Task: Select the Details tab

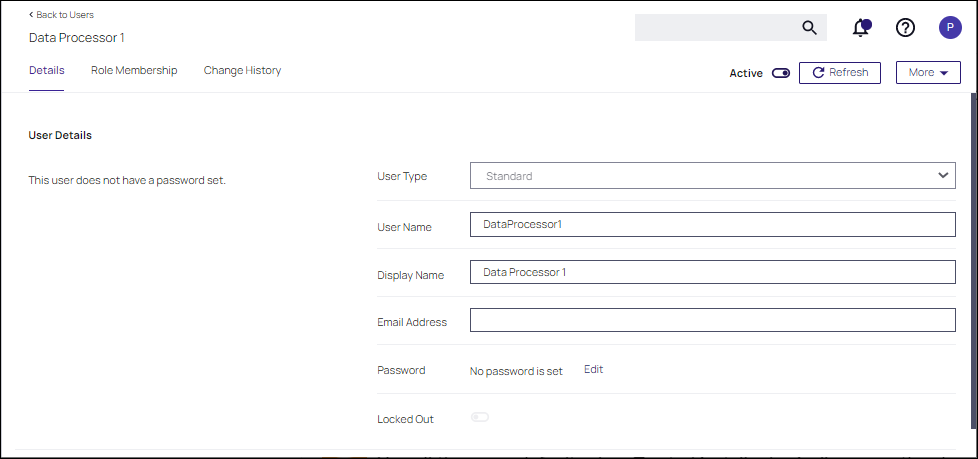Action: coord(46,71)
